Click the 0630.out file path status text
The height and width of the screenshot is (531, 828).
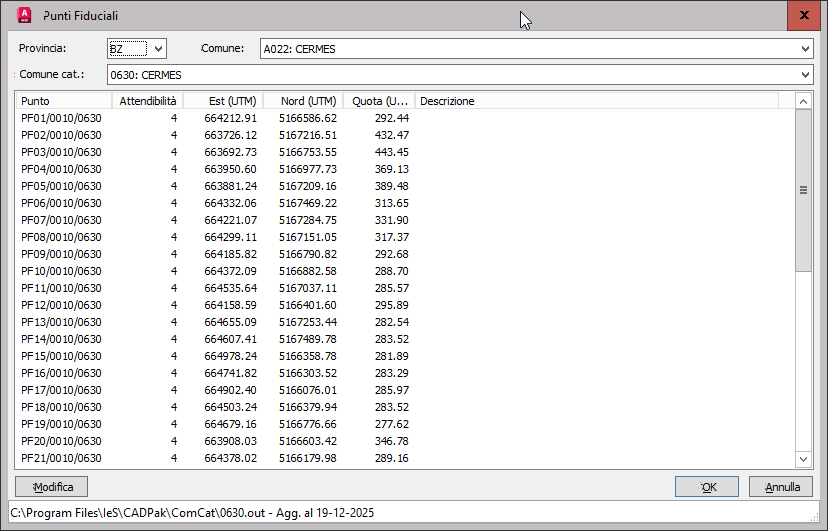pos(192,513)
